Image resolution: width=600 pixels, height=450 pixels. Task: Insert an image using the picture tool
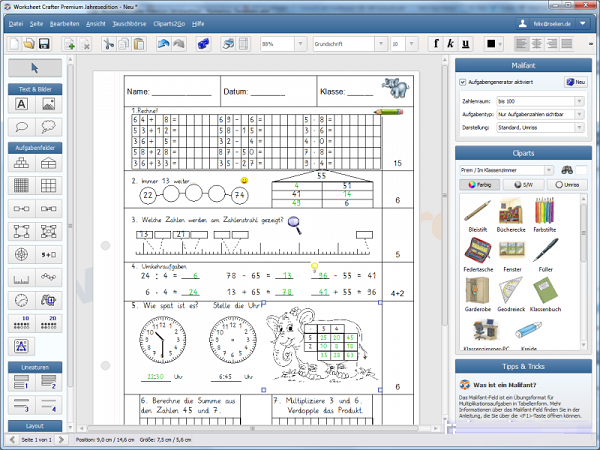click(47, 105)
